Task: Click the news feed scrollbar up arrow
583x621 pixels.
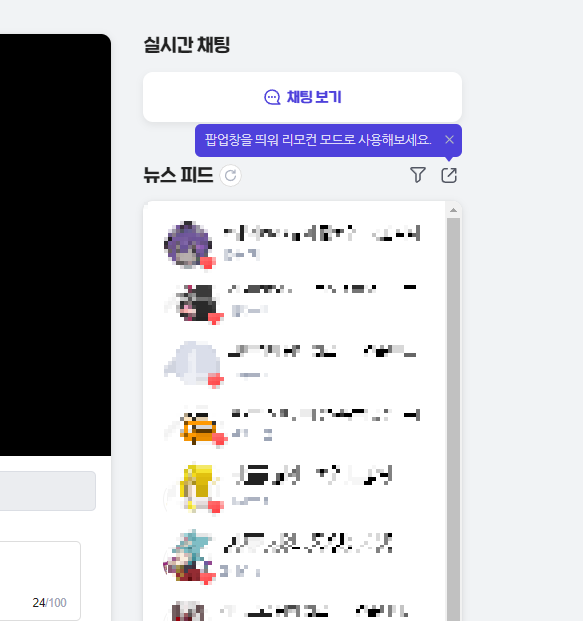Action: (453, 210)
